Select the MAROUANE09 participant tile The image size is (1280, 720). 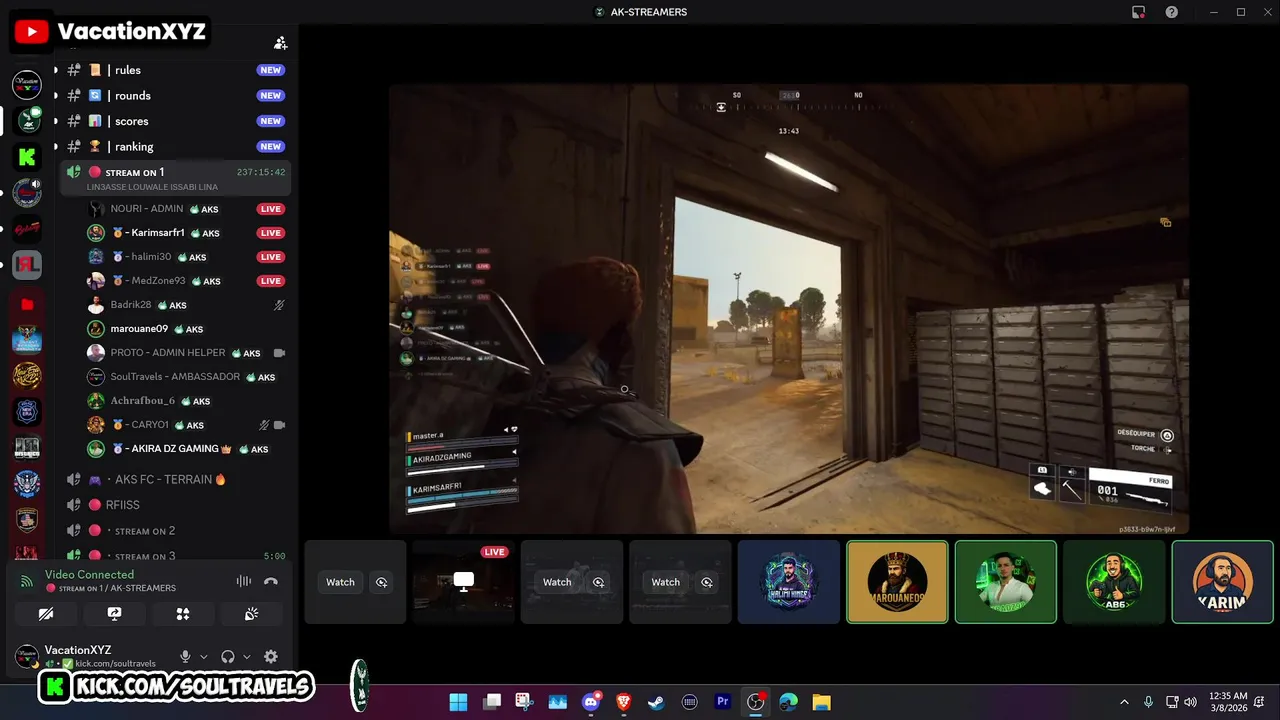point(897,582)
